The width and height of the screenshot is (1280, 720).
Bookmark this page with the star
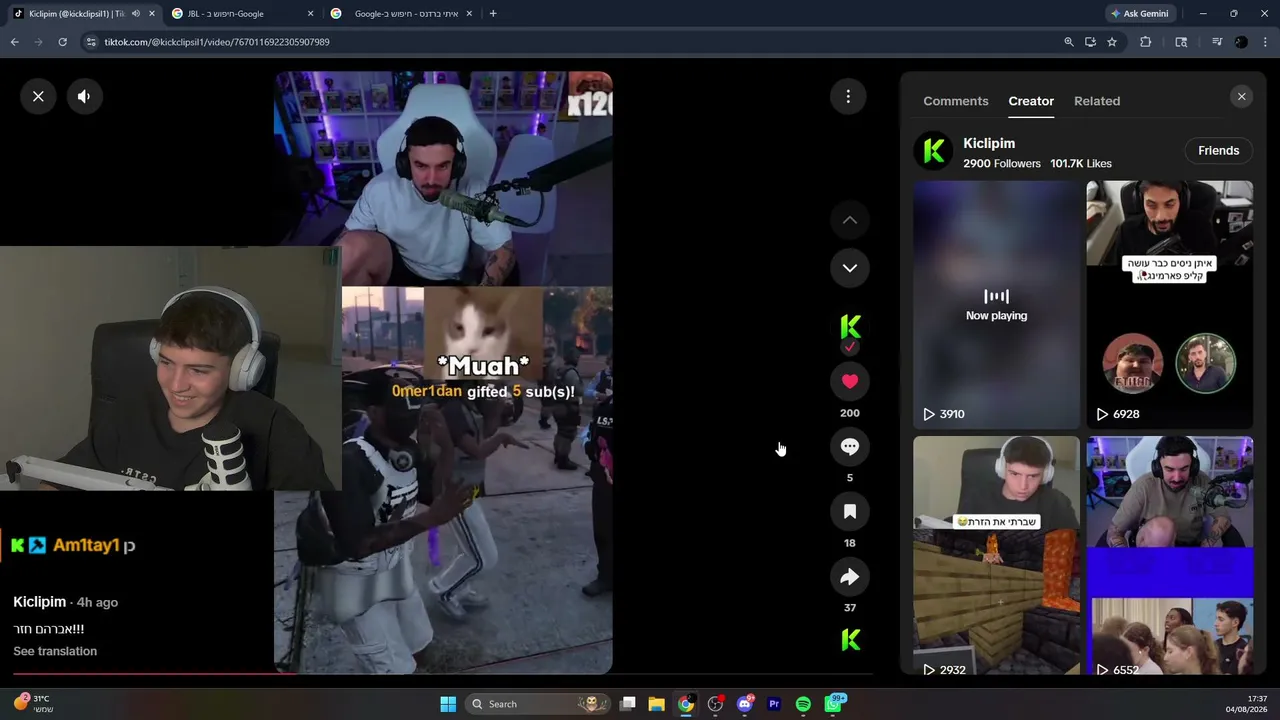(1112, 42)
